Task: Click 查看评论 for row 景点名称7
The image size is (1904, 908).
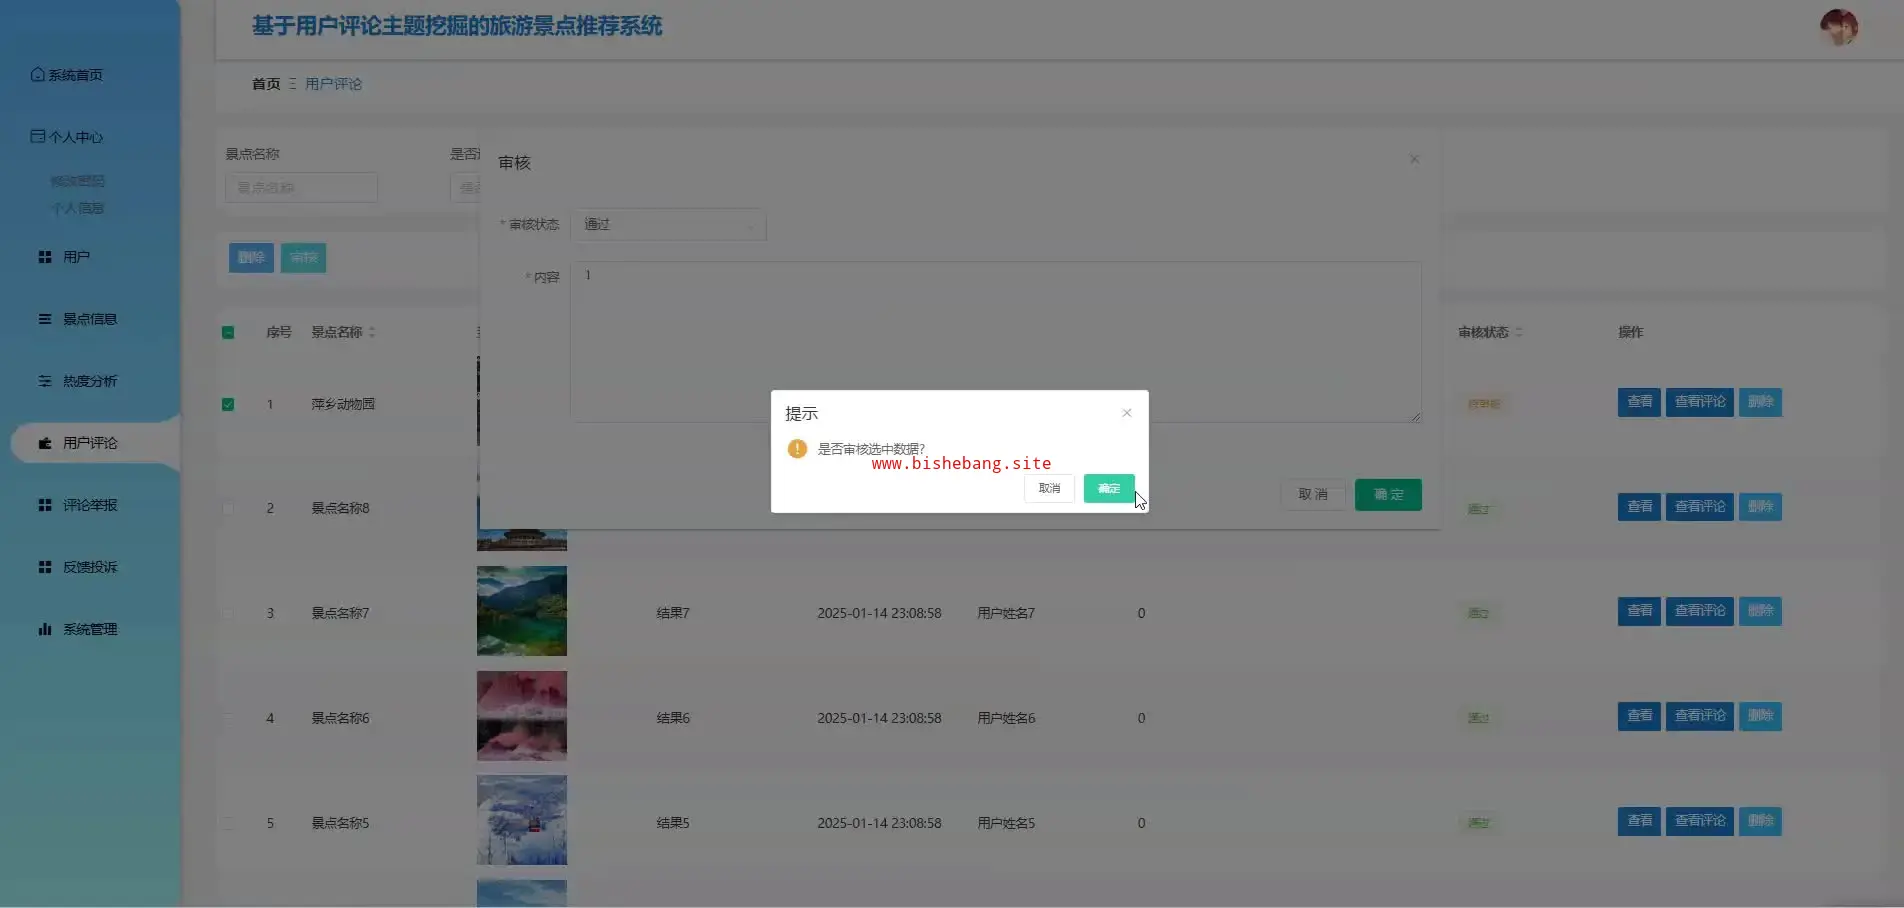Action: click(x=1700, y=611)
